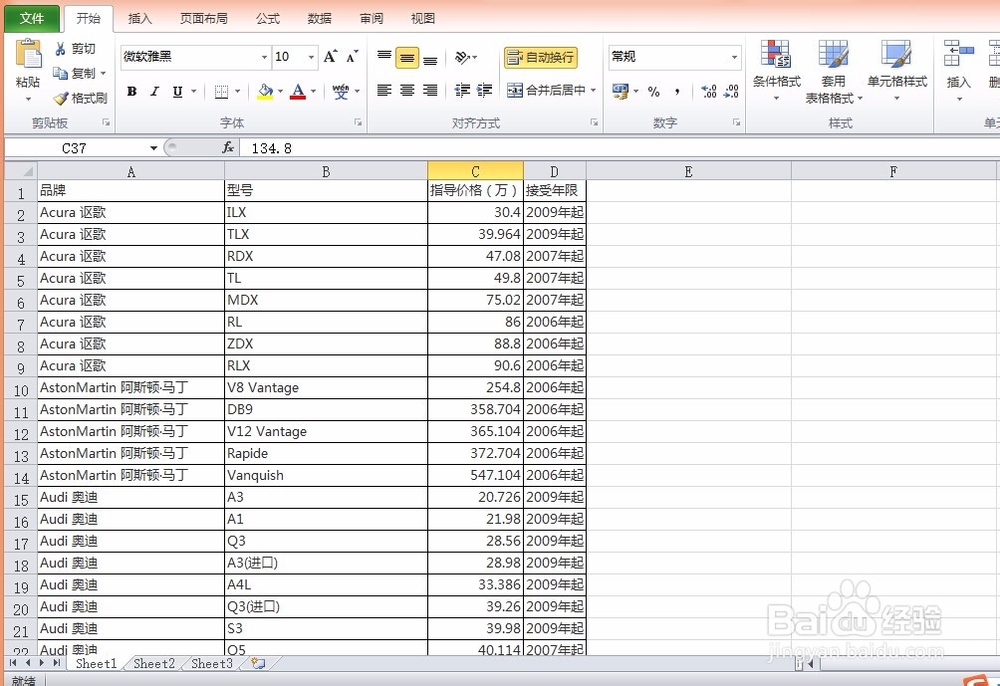Decrease font size with the small A

tap(352, 57)
